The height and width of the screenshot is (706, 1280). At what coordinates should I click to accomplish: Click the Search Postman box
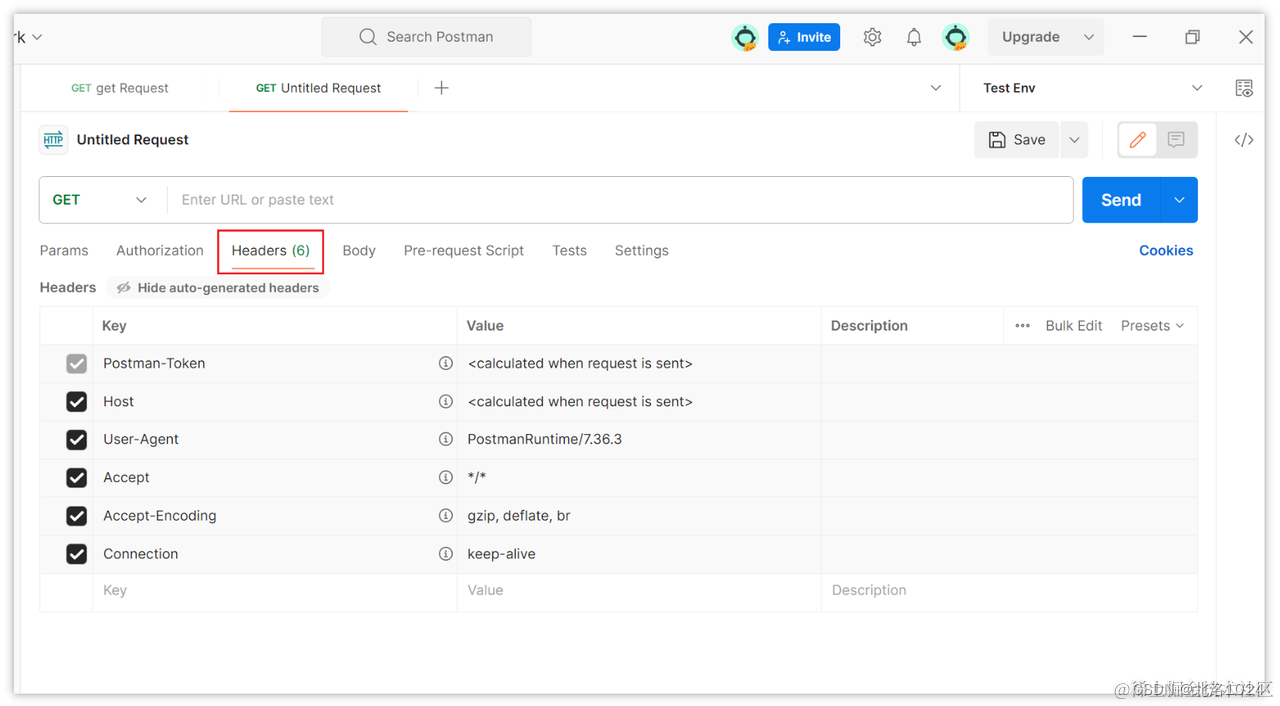(426, 37)
